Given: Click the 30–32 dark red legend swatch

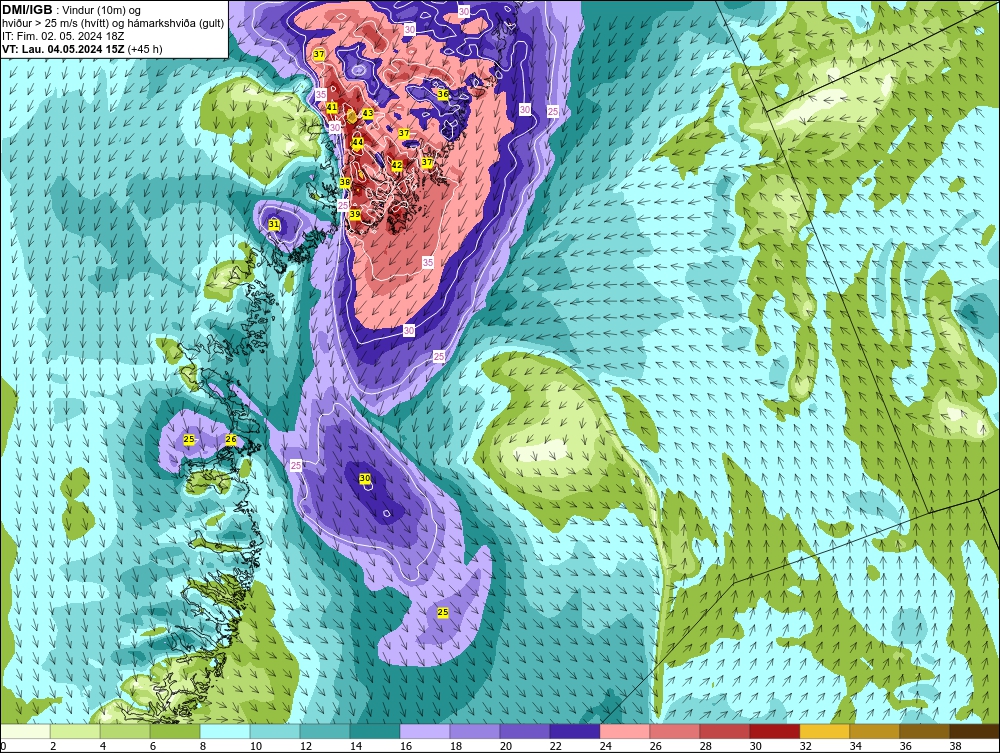Looking at the screenshot, I should click(x=775, y=731).
